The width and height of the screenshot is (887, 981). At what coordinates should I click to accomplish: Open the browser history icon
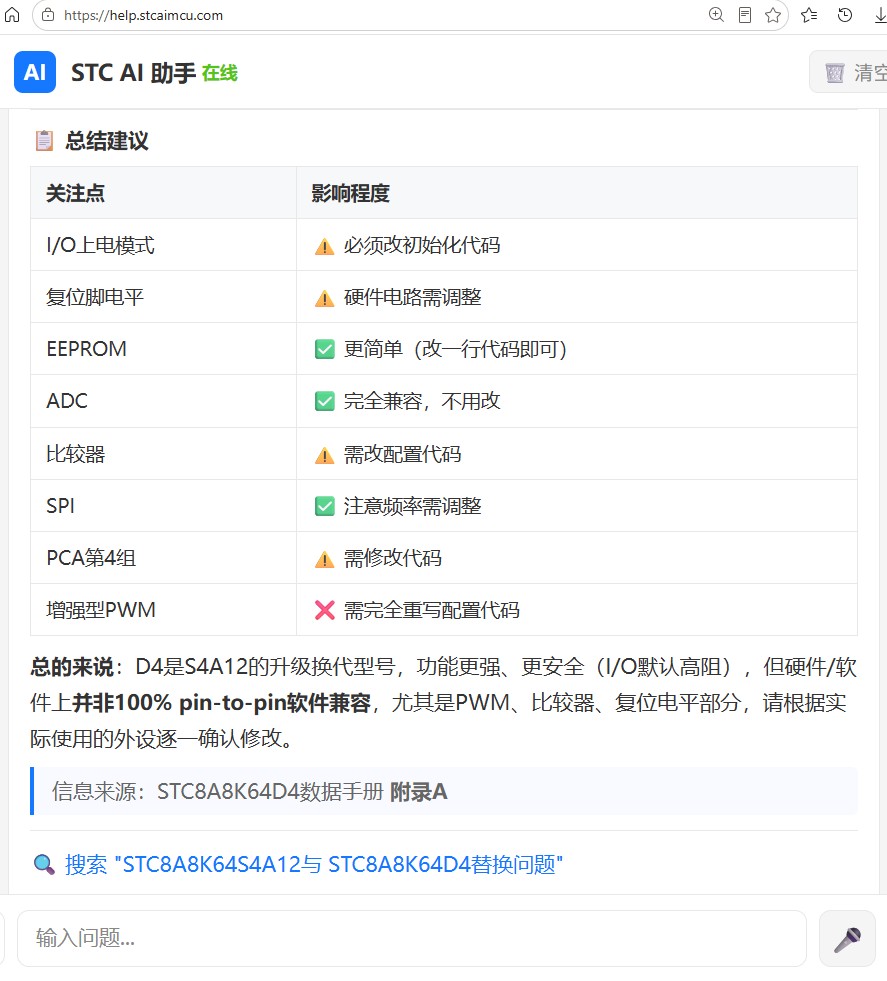(844, 15)
